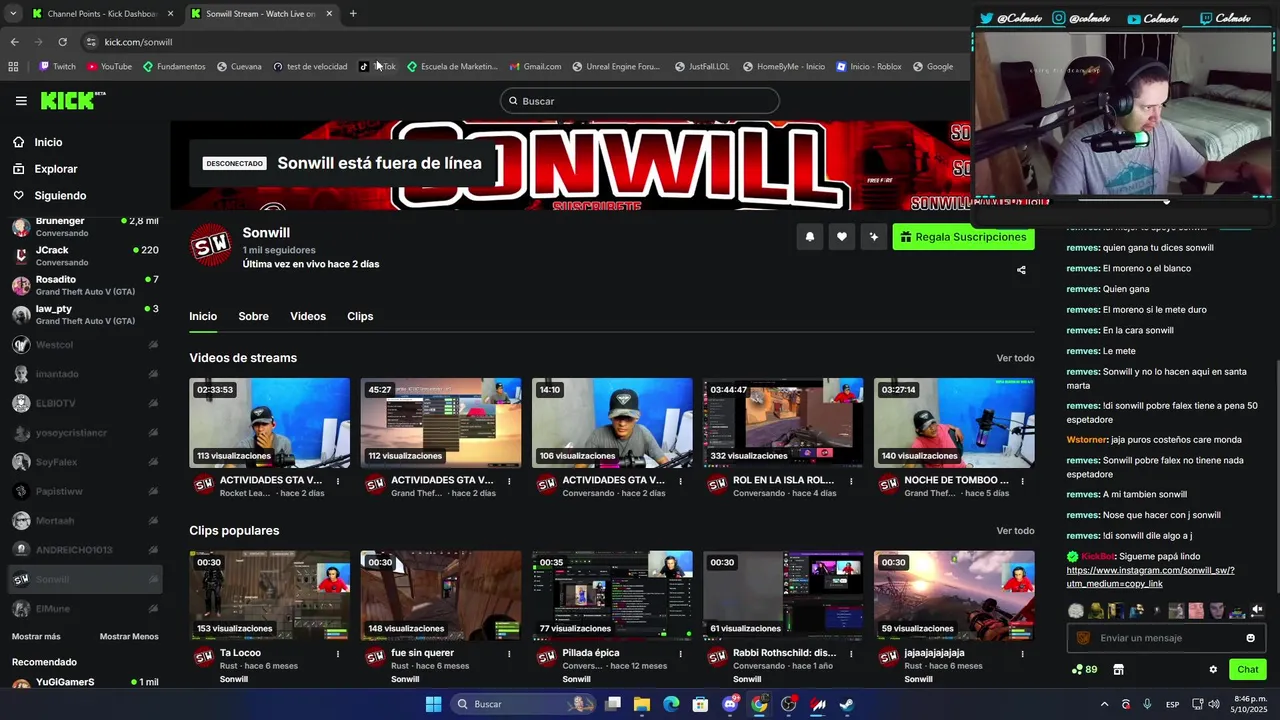Viewport: 1280px width, 720px height.
Task: Click Mostrar Menos in the sidebar
Action: tap(129, 637)
